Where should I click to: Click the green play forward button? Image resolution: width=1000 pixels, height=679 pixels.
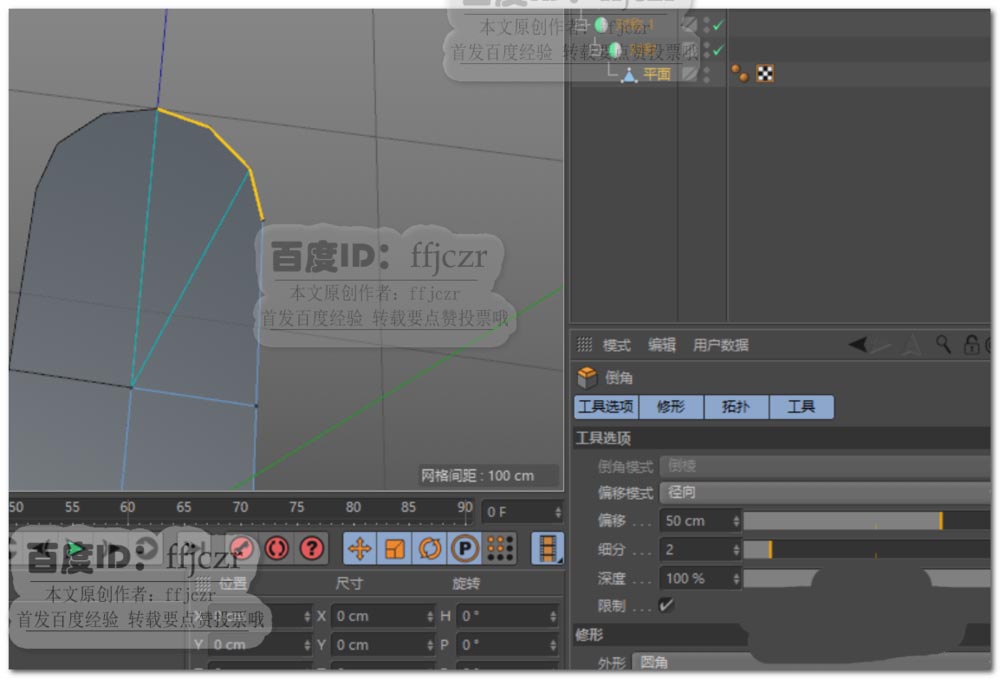pyautogui.click(x=76, y=548)
